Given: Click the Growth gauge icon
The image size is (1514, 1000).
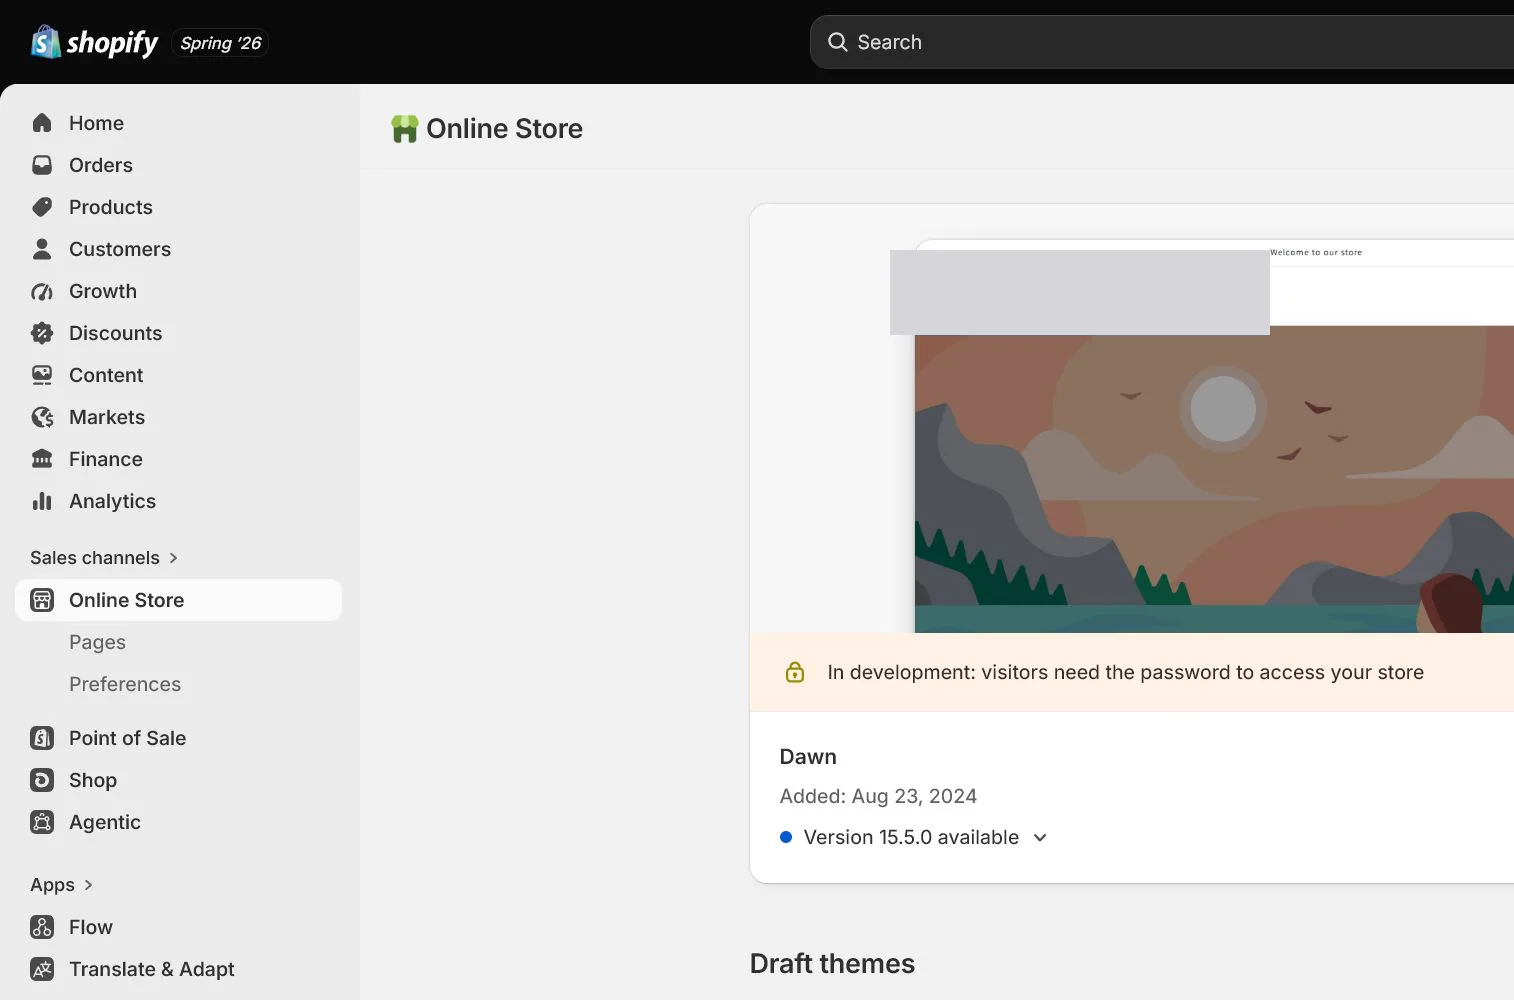Looking at the screenshot, I should pyautogui.click(x=42, y=291).
